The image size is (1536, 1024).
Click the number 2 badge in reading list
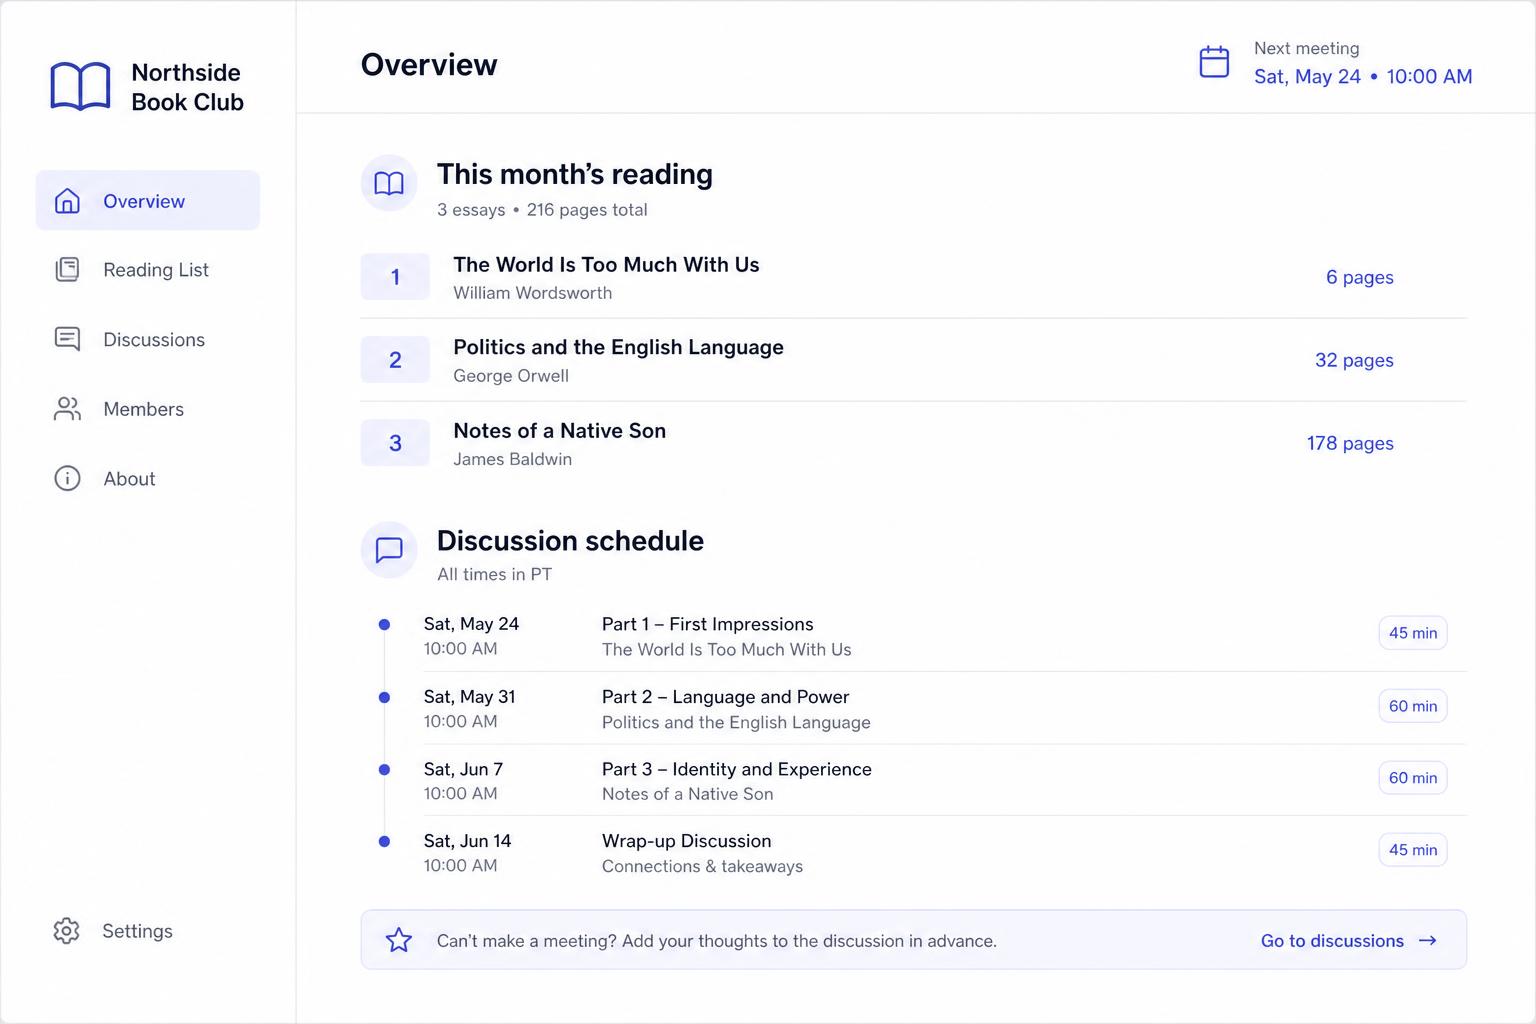click(395, 360)
